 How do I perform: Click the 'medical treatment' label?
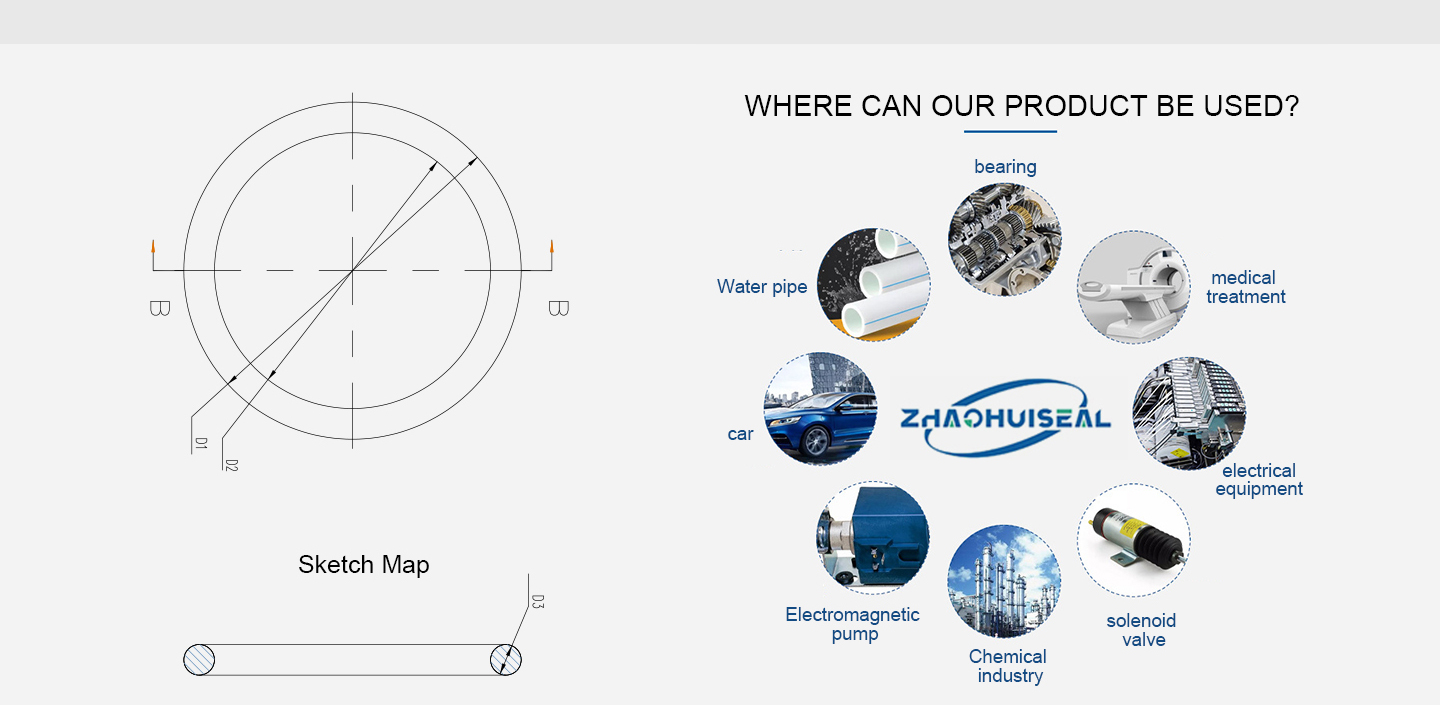(x=1245, y=287)
